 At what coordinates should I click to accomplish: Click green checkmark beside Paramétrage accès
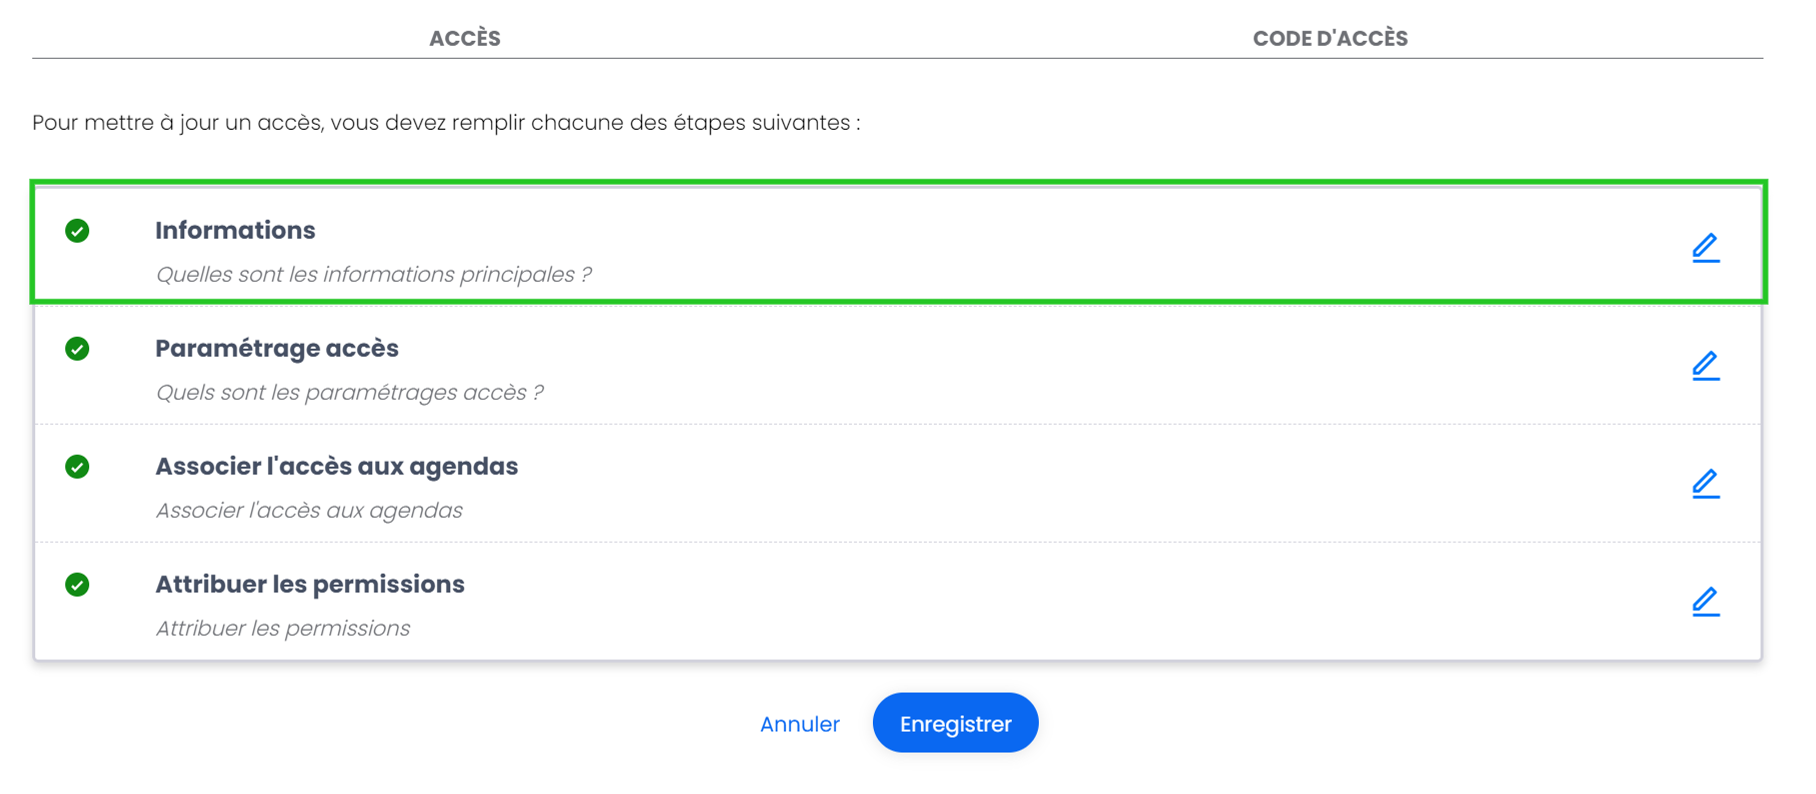(77, 349)
